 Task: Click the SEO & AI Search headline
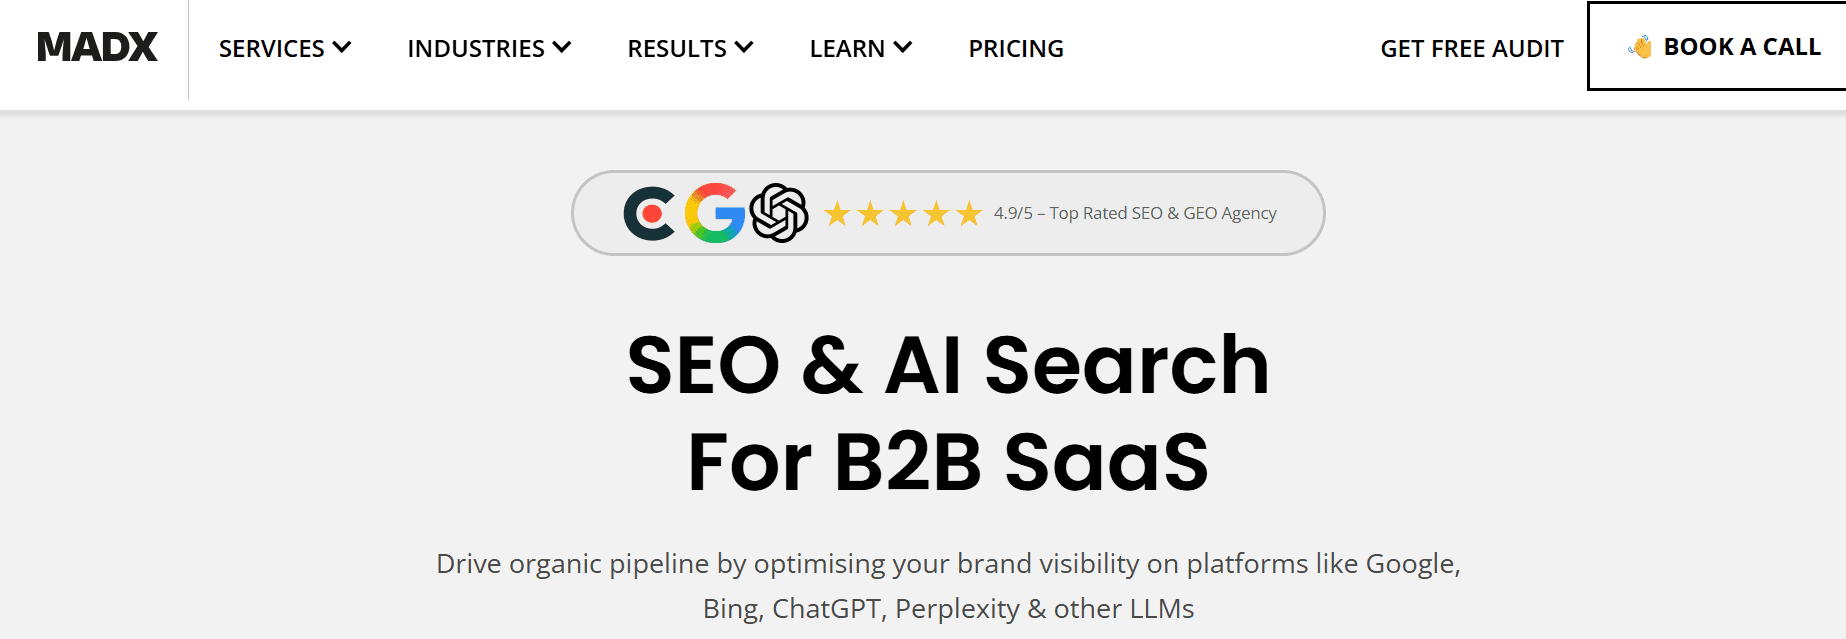tap(948, 410)
